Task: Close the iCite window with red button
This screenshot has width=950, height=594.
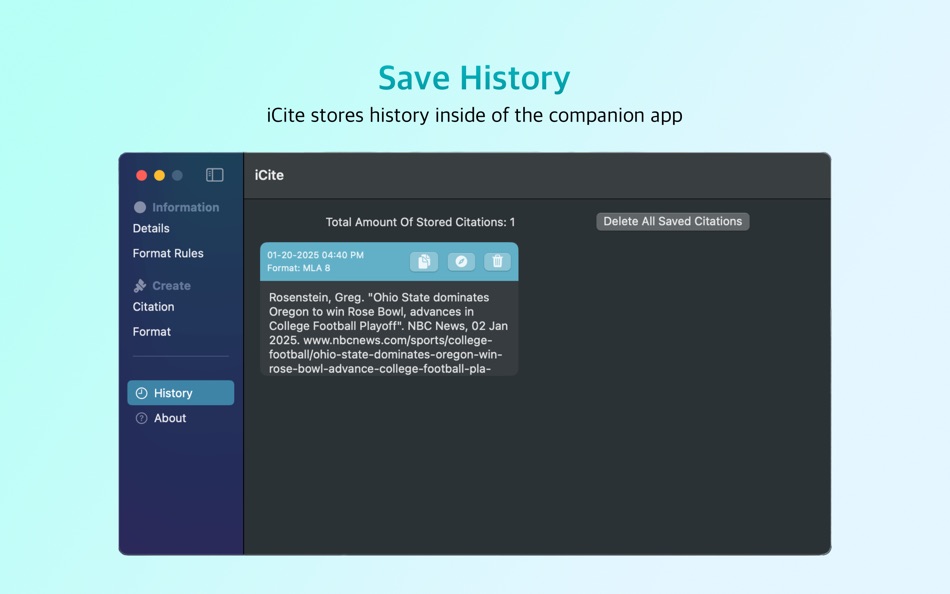Action: coord(141,175)
